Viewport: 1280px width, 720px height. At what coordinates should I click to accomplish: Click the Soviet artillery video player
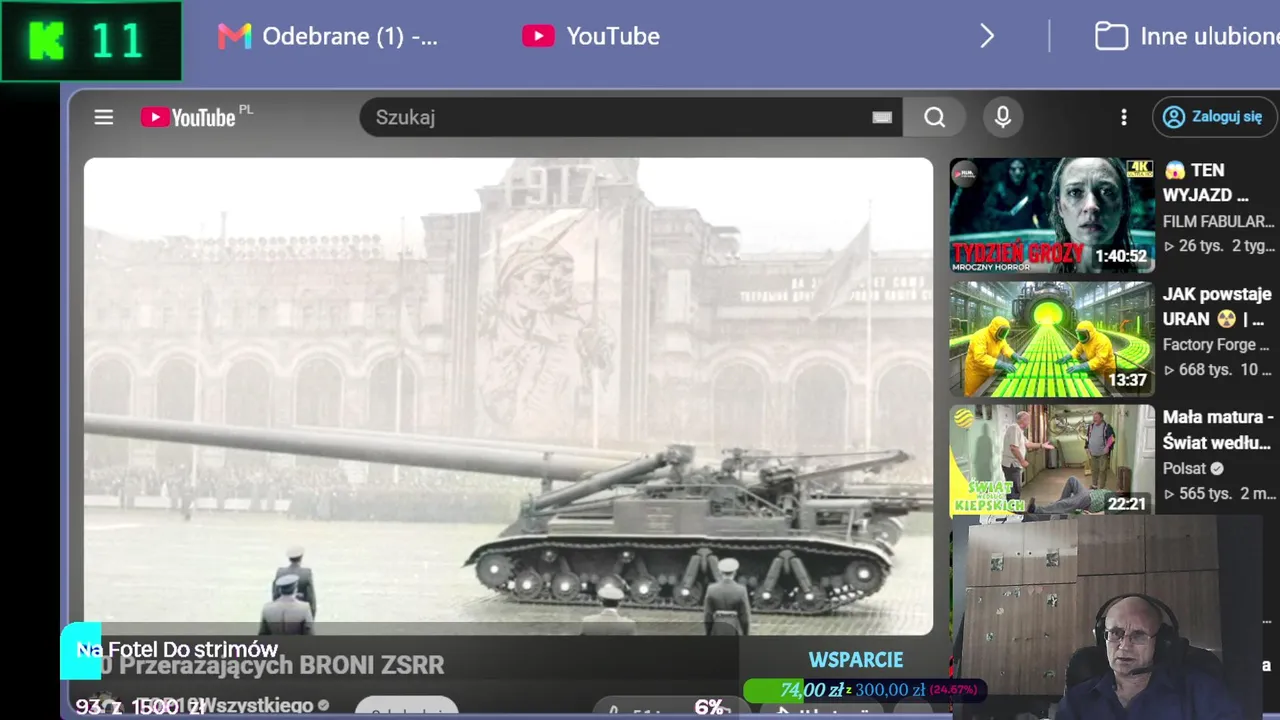click(508, 397)
